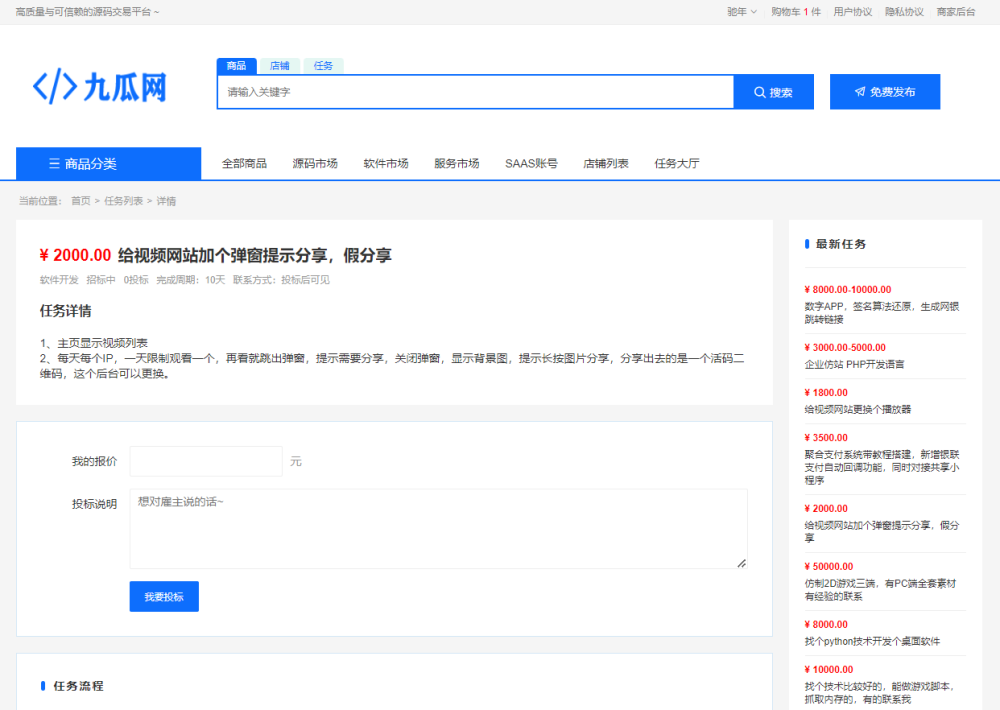Grab the 投标说明 textarea resize handle

pos(742,564)
